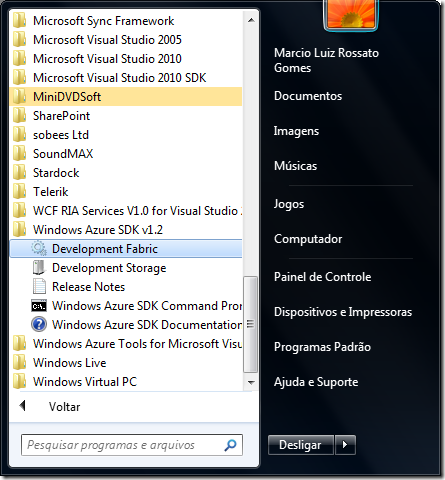
Task: Open Documentos link
Action: click(x=308, y=96)
